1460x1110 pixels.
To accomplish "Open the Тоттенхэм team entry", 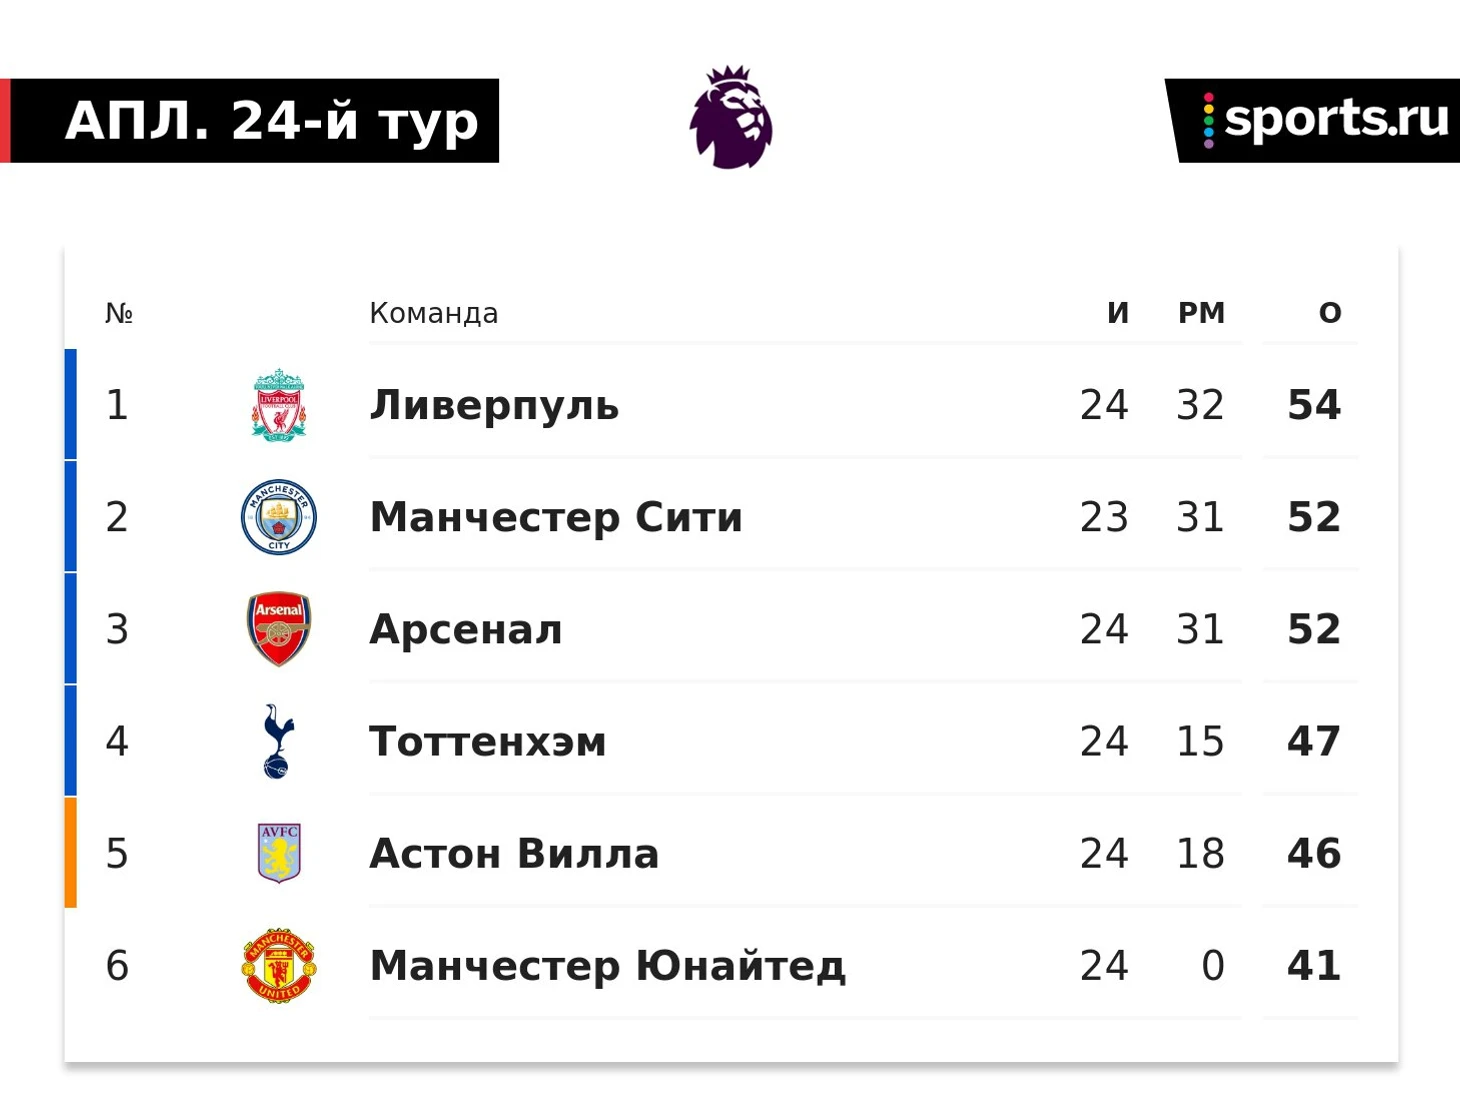I will (x=488, y=742).
